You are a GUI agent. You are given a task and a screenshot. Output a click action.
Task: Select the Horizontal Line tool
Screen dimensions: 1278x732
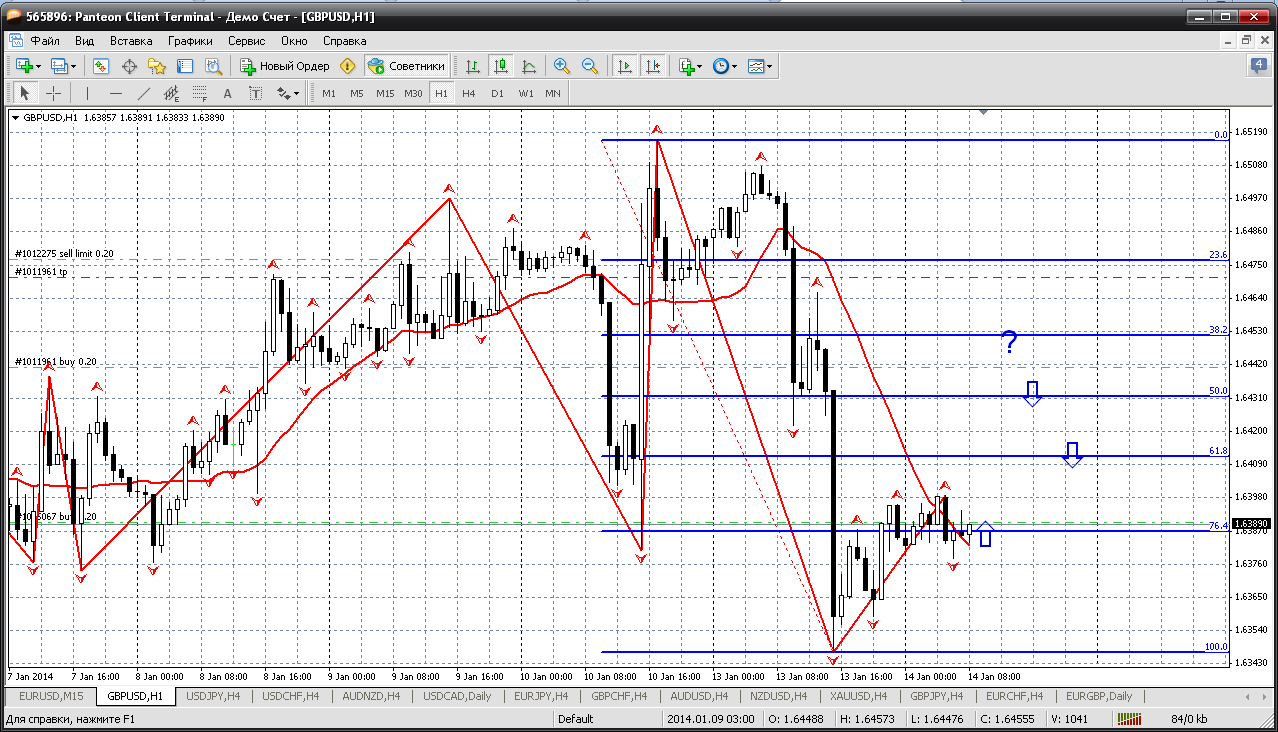(116, 93)
